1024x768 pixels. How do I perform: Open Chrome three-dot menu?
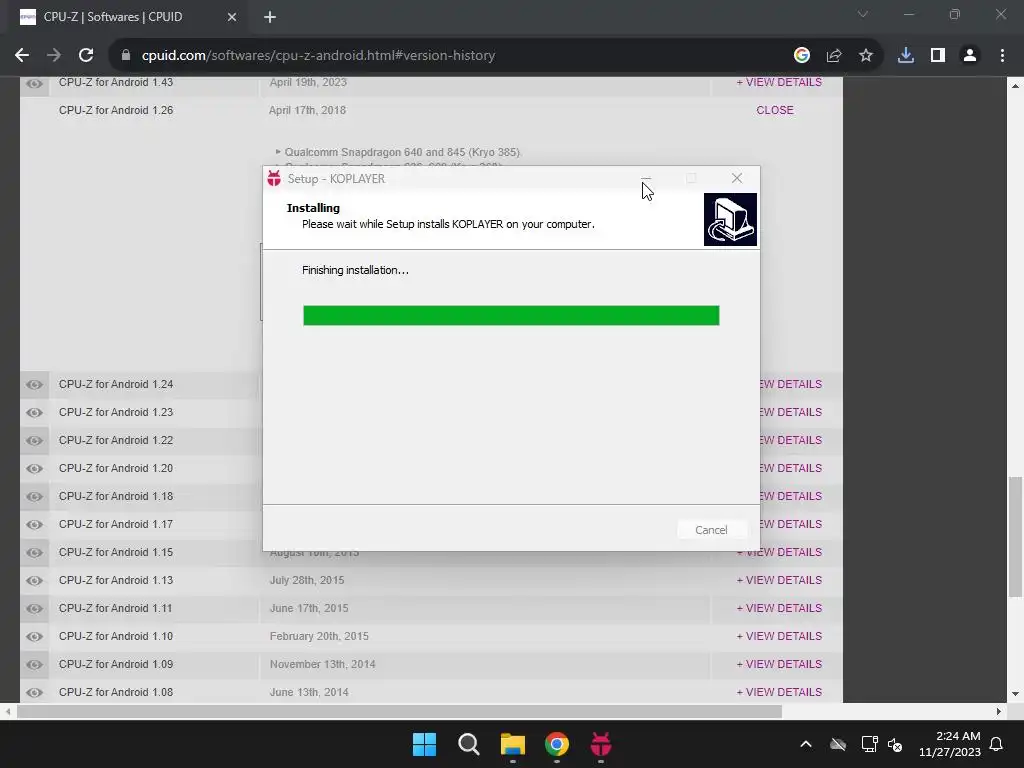[x=1002, y=56]
